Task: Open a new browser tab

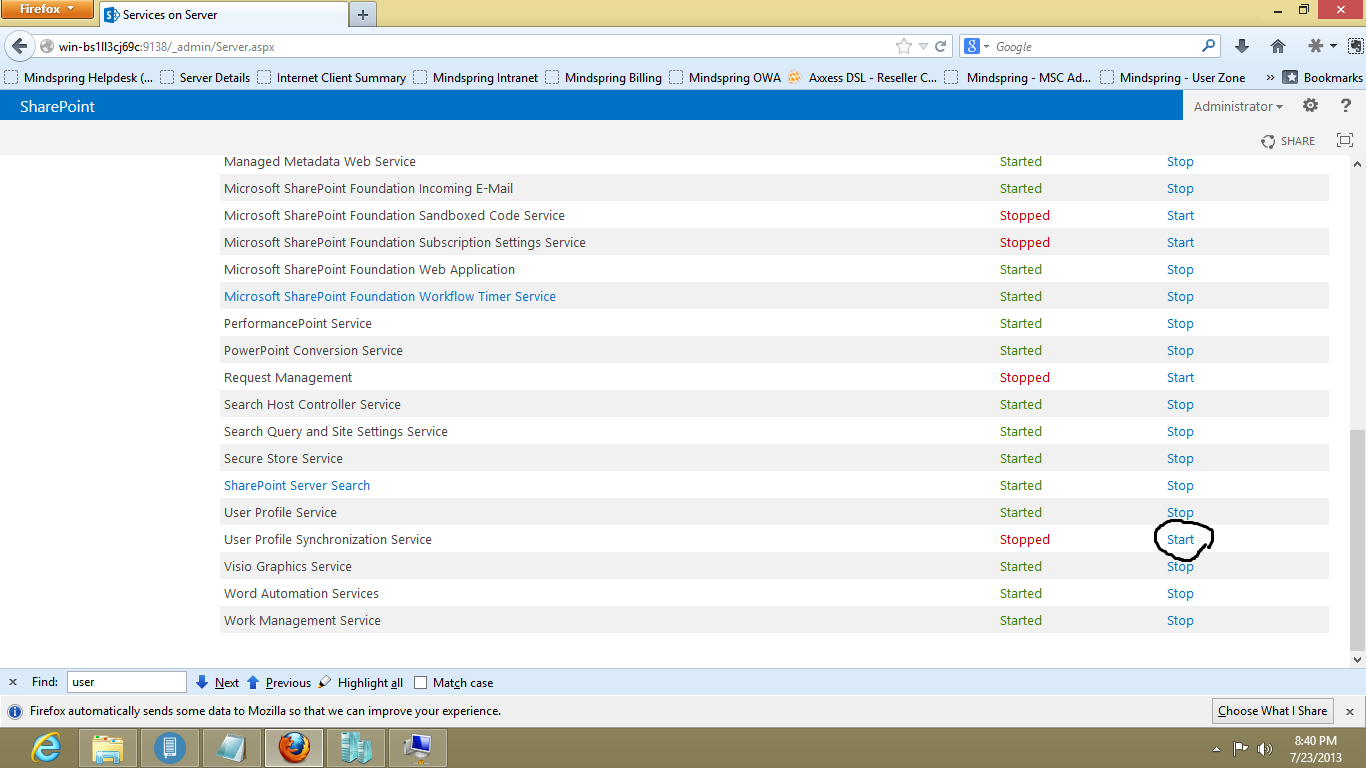Action: point(362,14)
